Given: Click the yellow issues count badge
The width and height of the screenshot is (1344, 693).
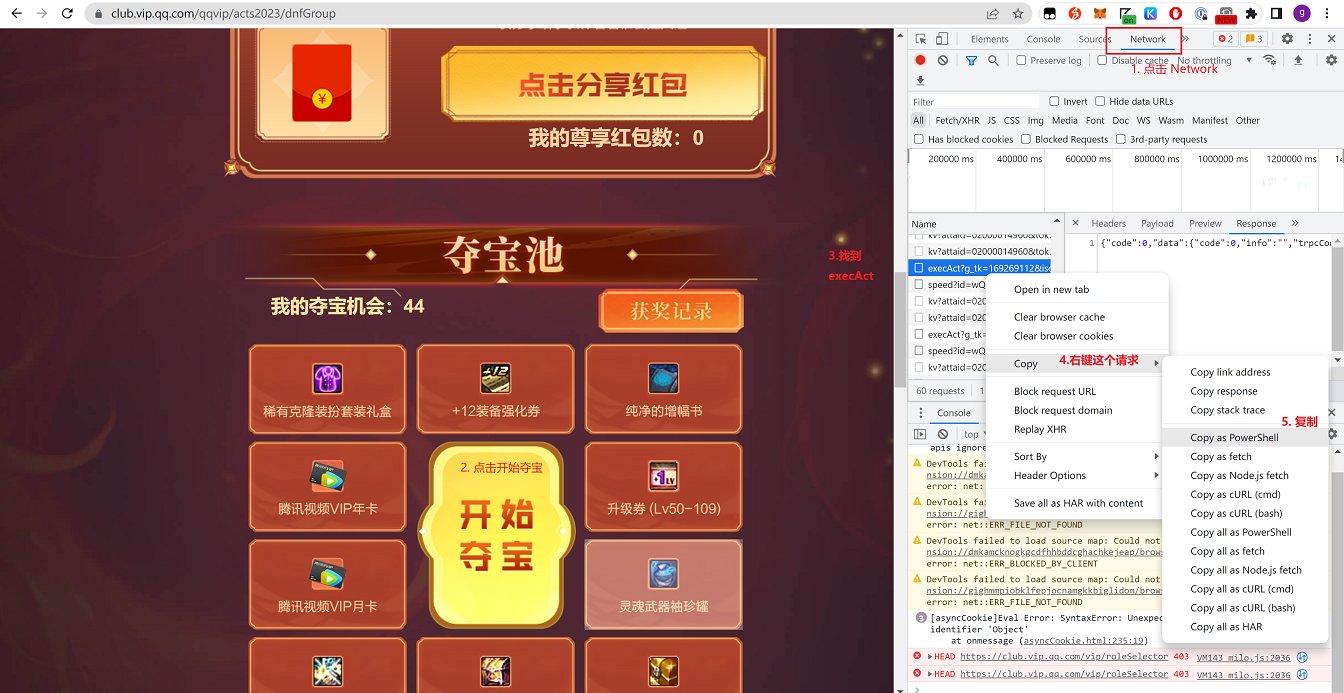Looking at the screenshot, I should 1254,39.
